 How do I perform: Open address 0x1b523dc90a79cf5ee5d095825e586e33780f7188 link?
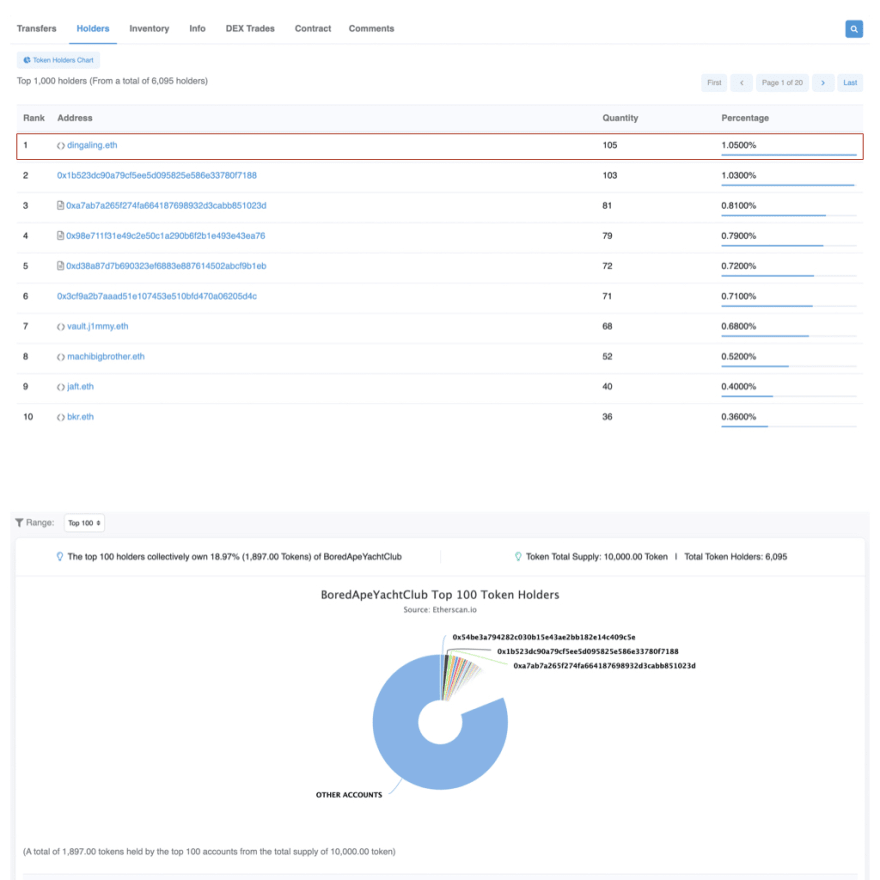(157, 176)
